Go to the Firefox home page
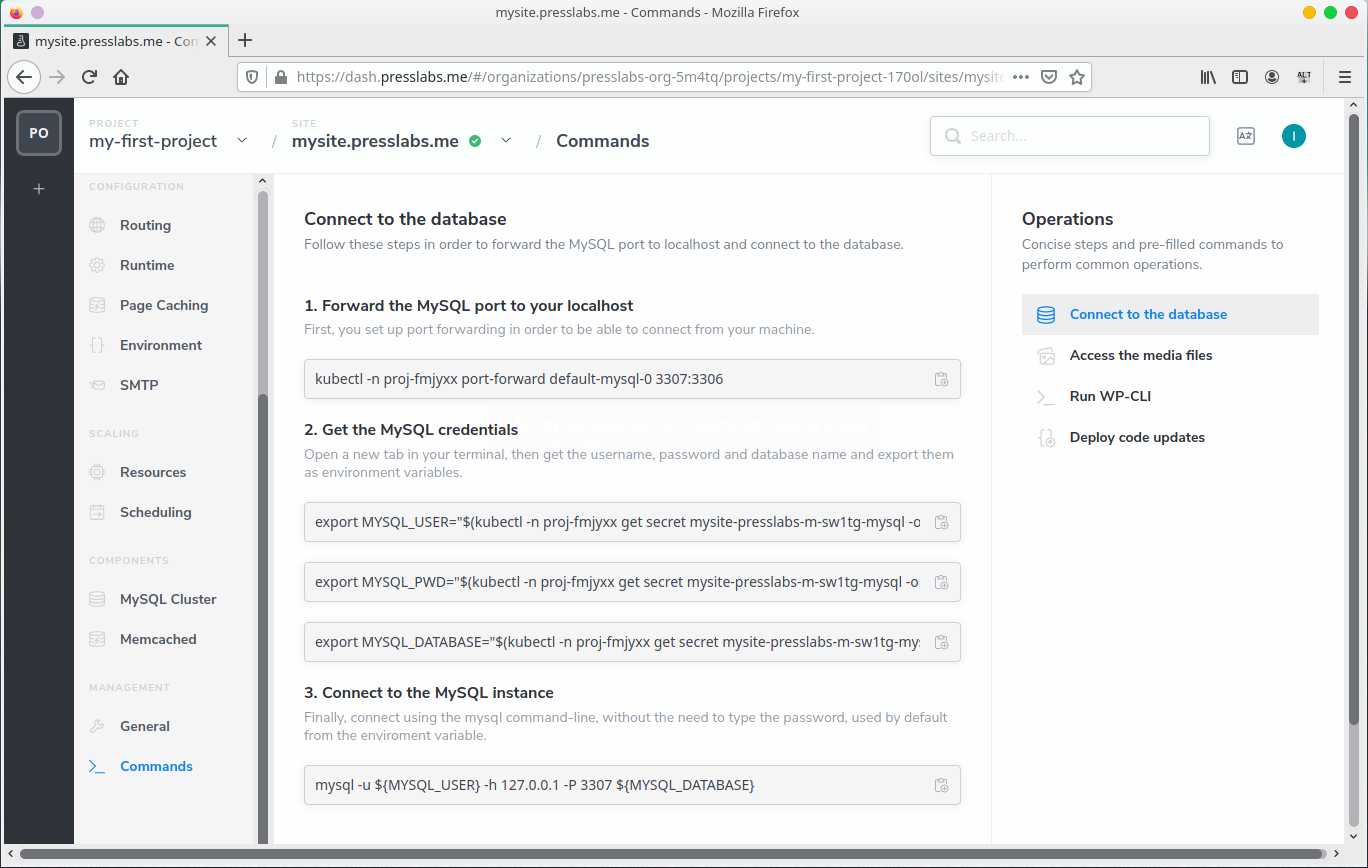This screenshot has height=868, width=1368. [121, 77]
